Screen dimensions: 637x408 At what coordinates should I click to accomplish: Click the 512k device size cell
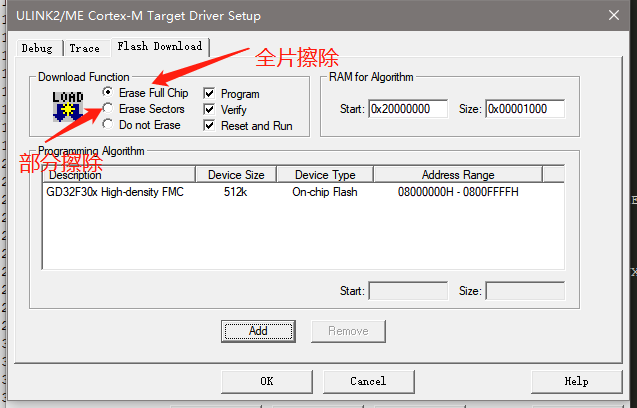click(x=235, y=192)
